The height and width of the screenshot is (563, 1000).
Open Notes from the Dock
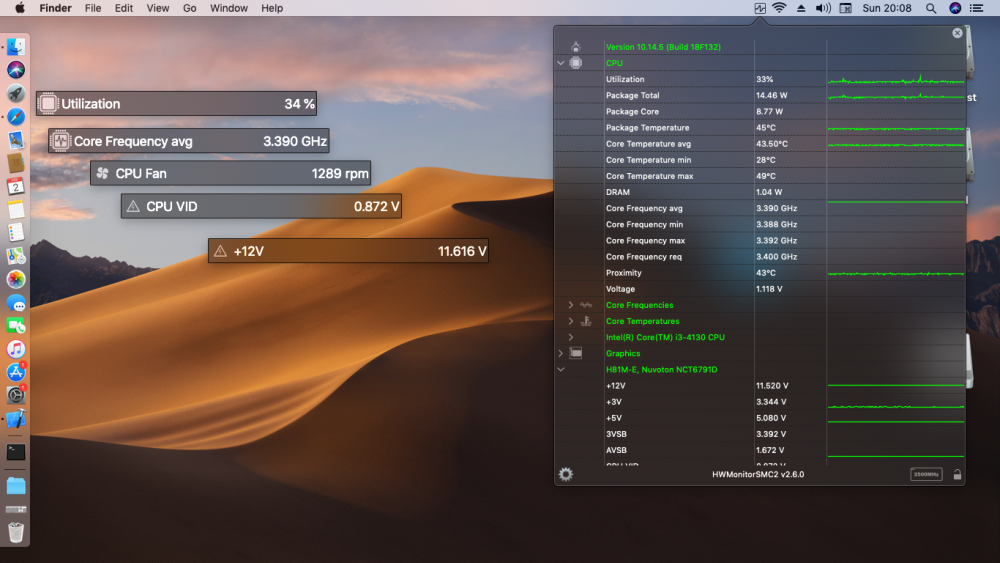pos(16,209)
